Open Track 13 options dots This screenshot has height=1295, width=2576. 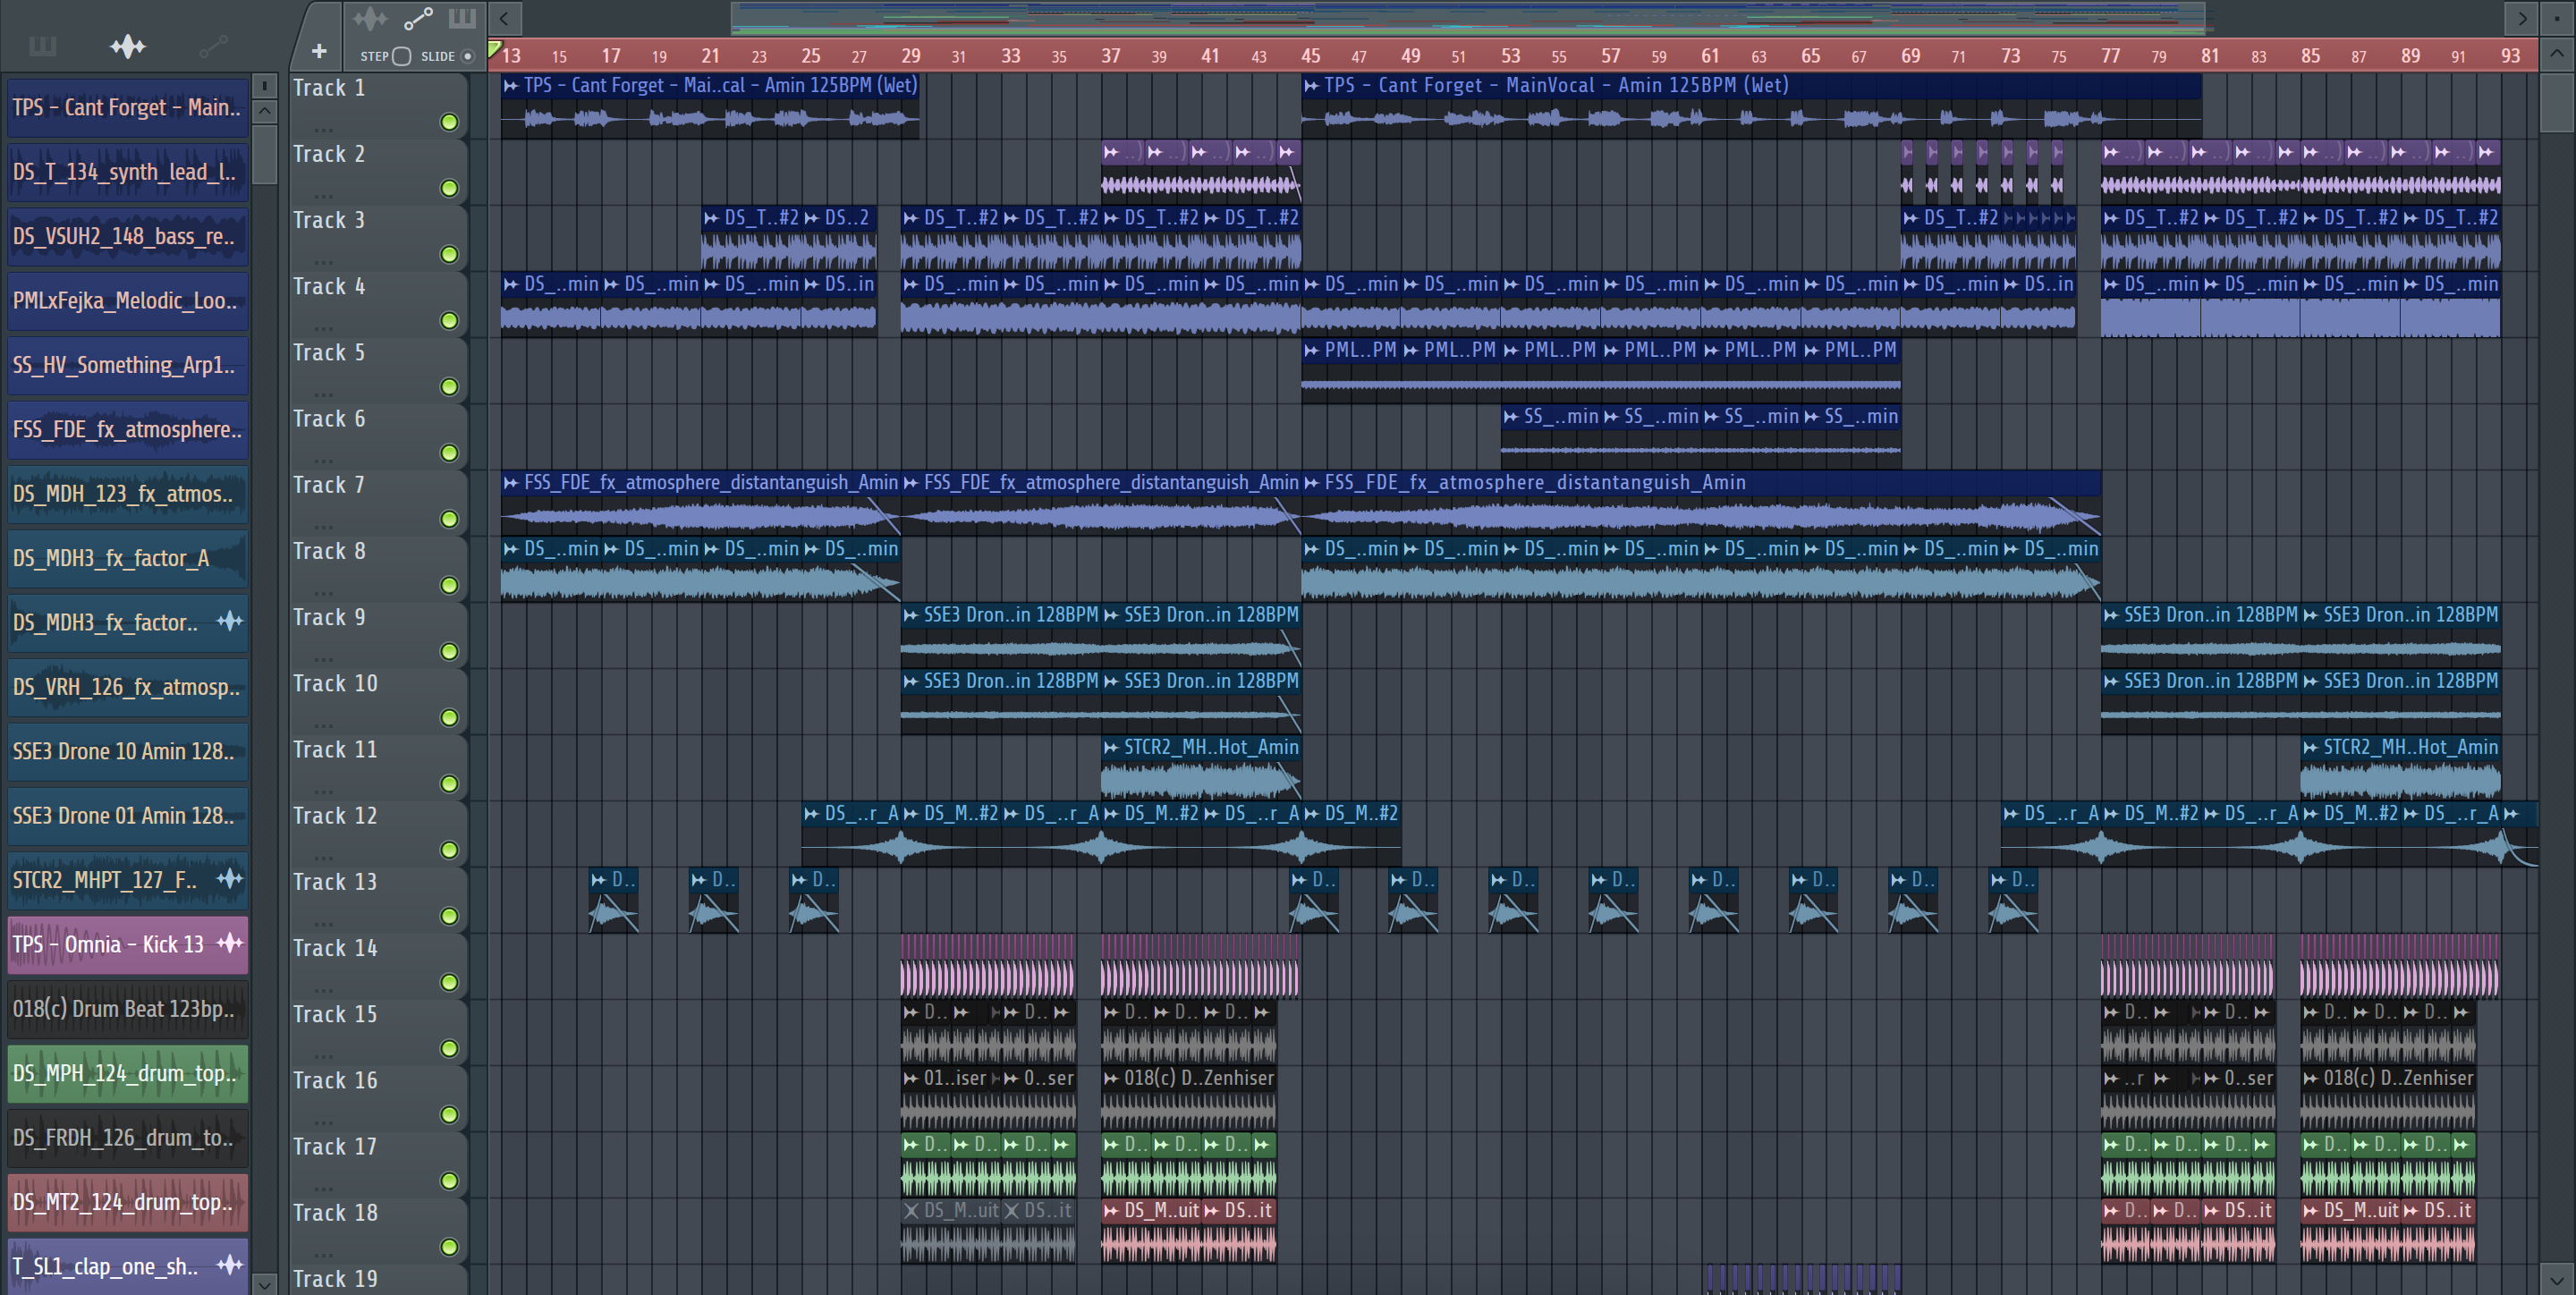click(x=324, y=924)
